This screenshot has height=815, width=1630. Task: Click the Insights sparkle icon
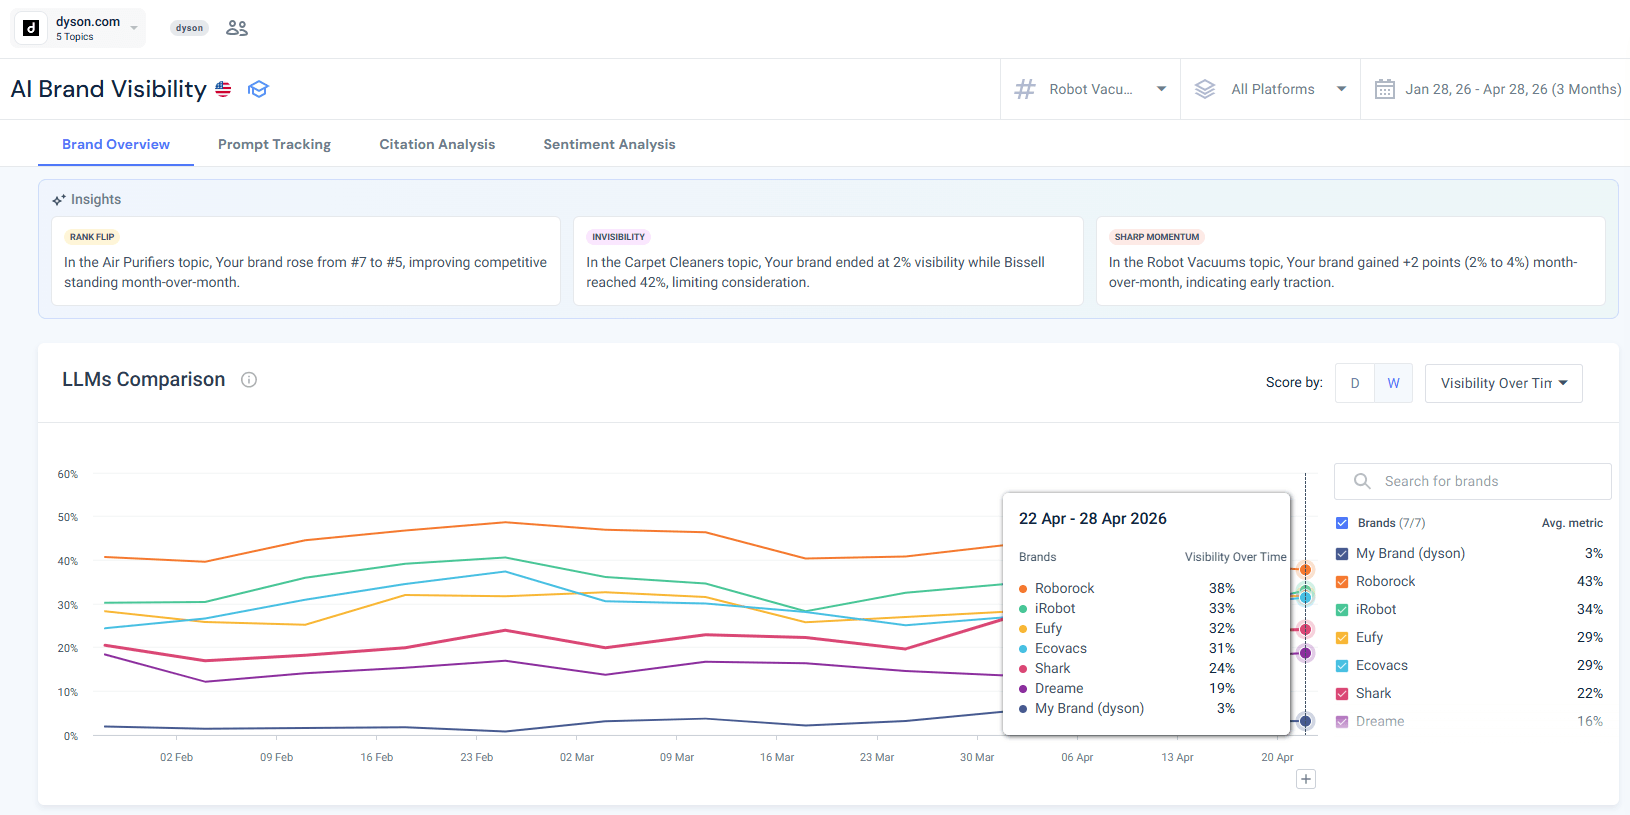(x=59, y=200)
